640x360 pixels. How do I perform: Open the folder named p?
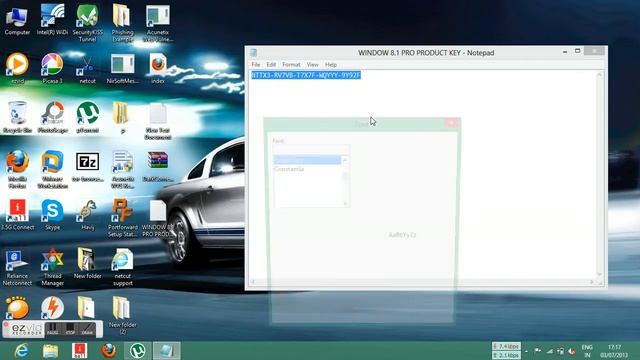(x=122, y=118)
